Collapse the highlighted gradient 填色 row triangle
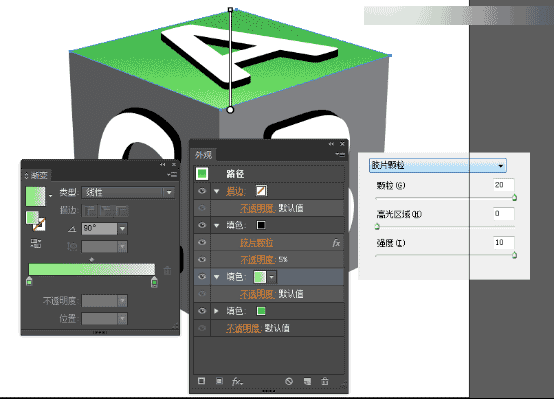Screen dimensions: 554x399 [217, 277]
